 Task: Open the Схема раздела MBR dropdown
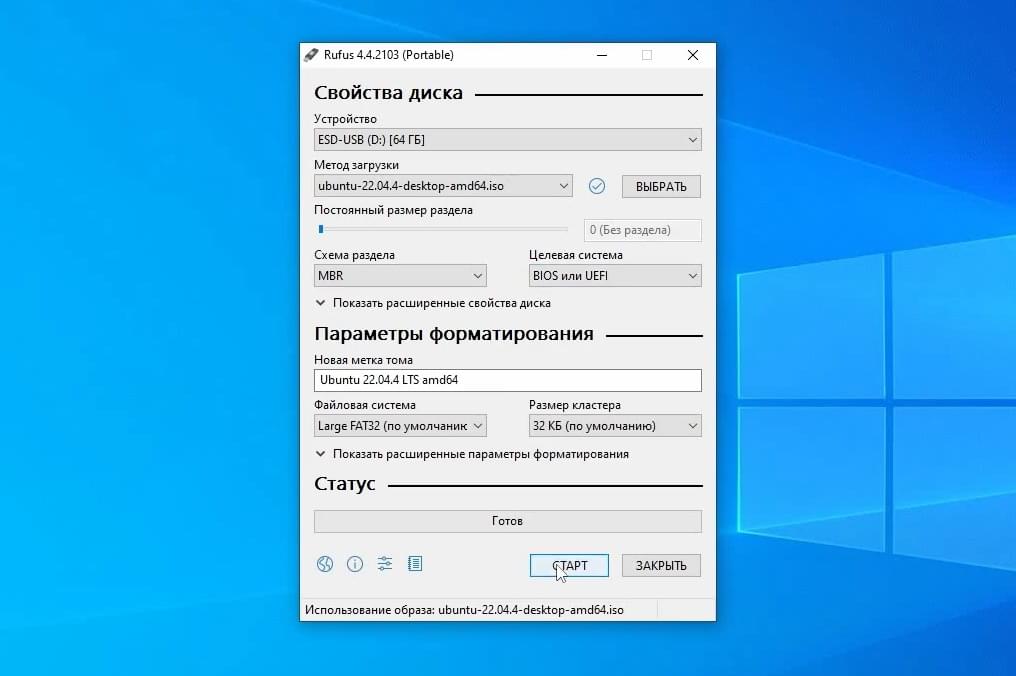point(400,275)
